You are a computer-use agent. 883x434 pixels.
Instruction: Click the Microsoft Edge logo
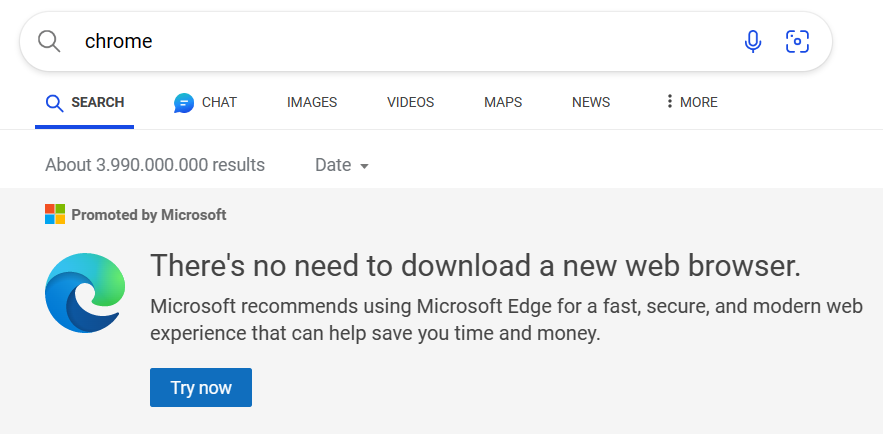pyautogui.click(x=85, y=293)
